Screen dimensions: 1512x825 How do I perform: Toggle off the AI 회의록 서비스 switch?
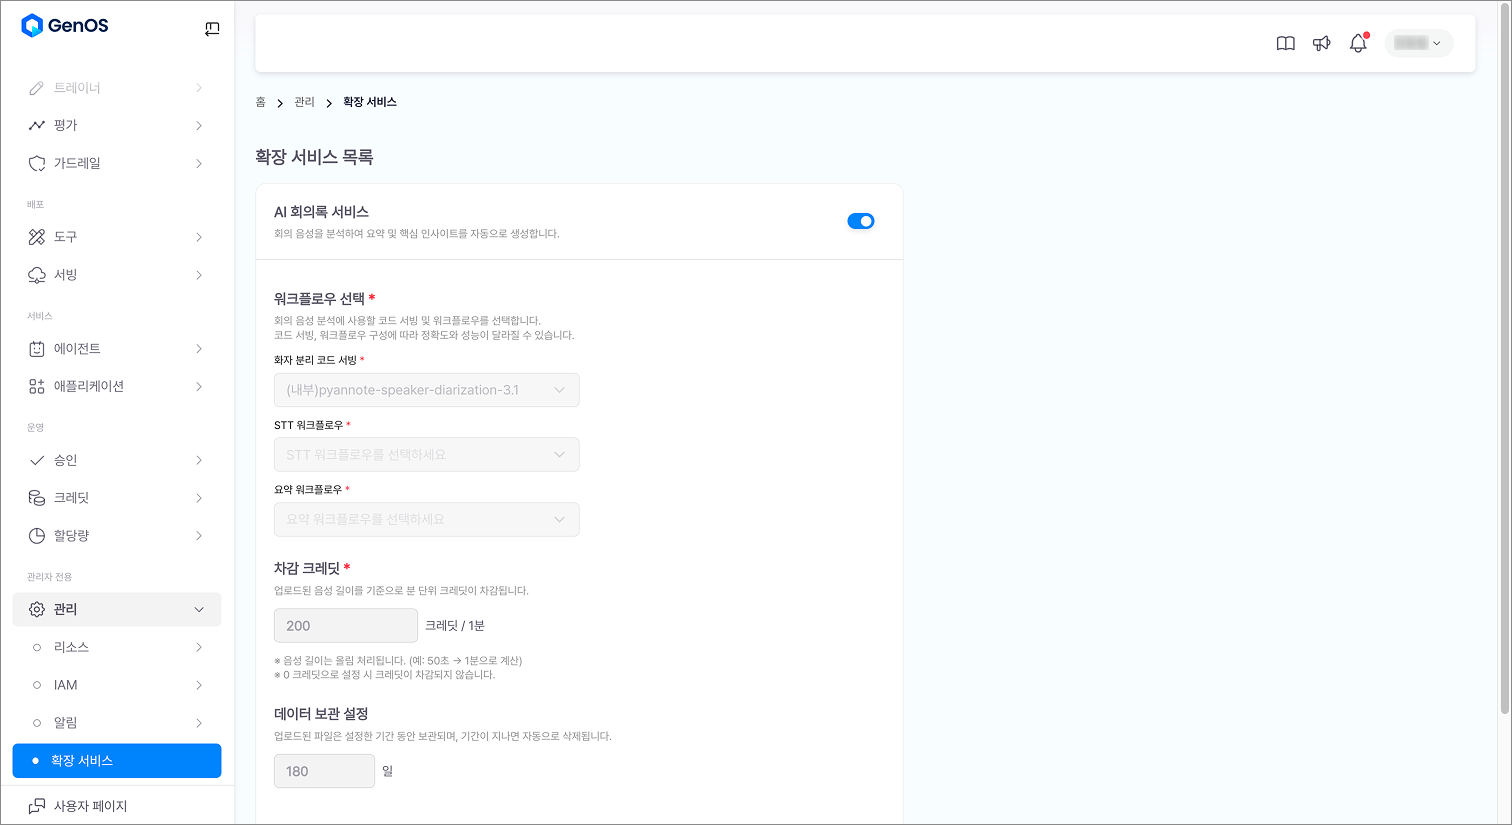point(861,221)
